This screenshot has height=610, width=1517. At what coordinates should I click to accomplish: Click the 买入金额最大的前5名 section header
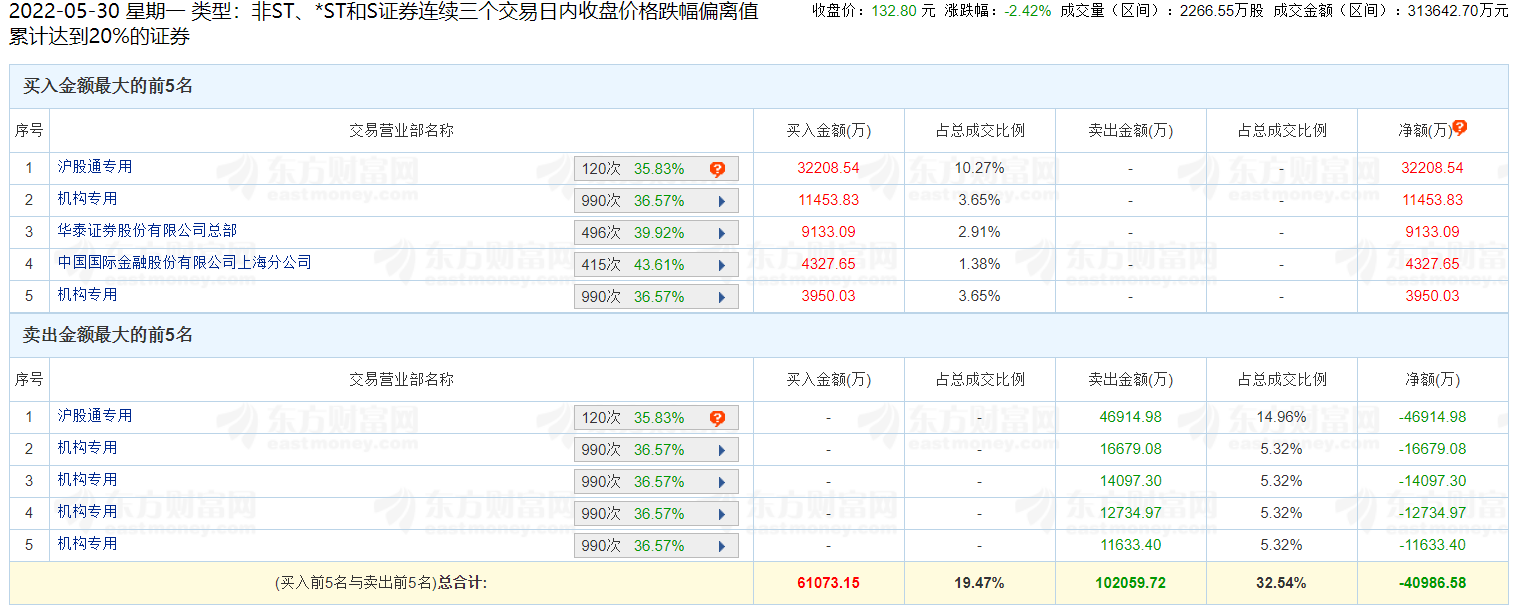(x=108, y=87)
